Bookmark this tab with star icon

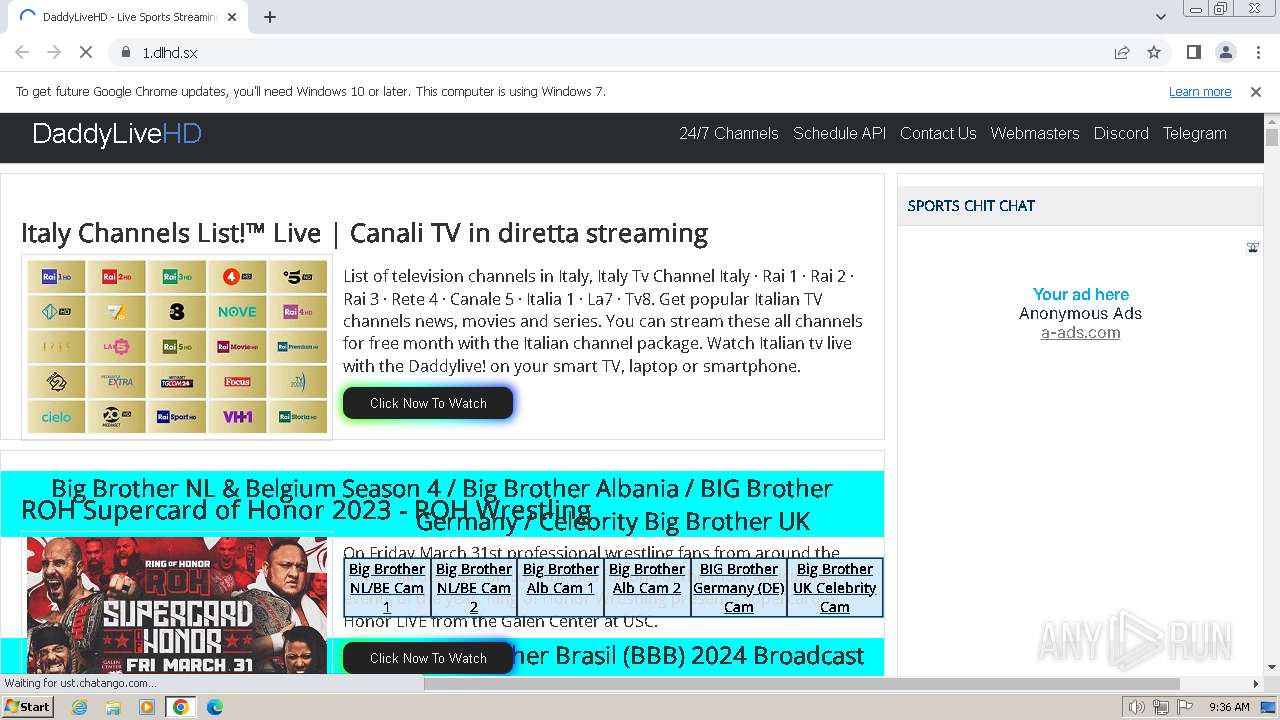click(x=1154, y=52)
